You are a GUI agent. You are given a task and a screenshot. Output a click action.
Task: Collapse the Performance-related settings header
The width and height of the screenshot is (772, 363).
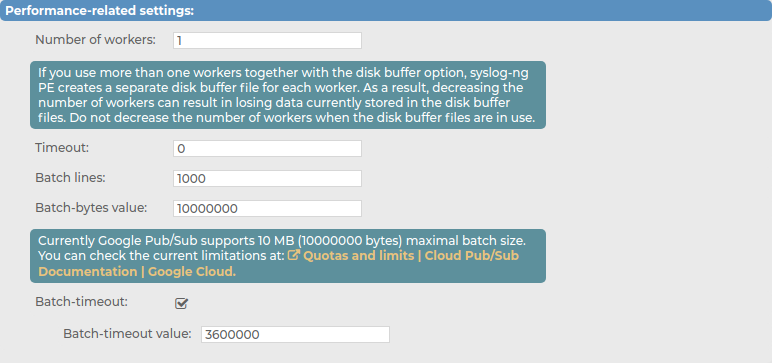tap(386, 11)
